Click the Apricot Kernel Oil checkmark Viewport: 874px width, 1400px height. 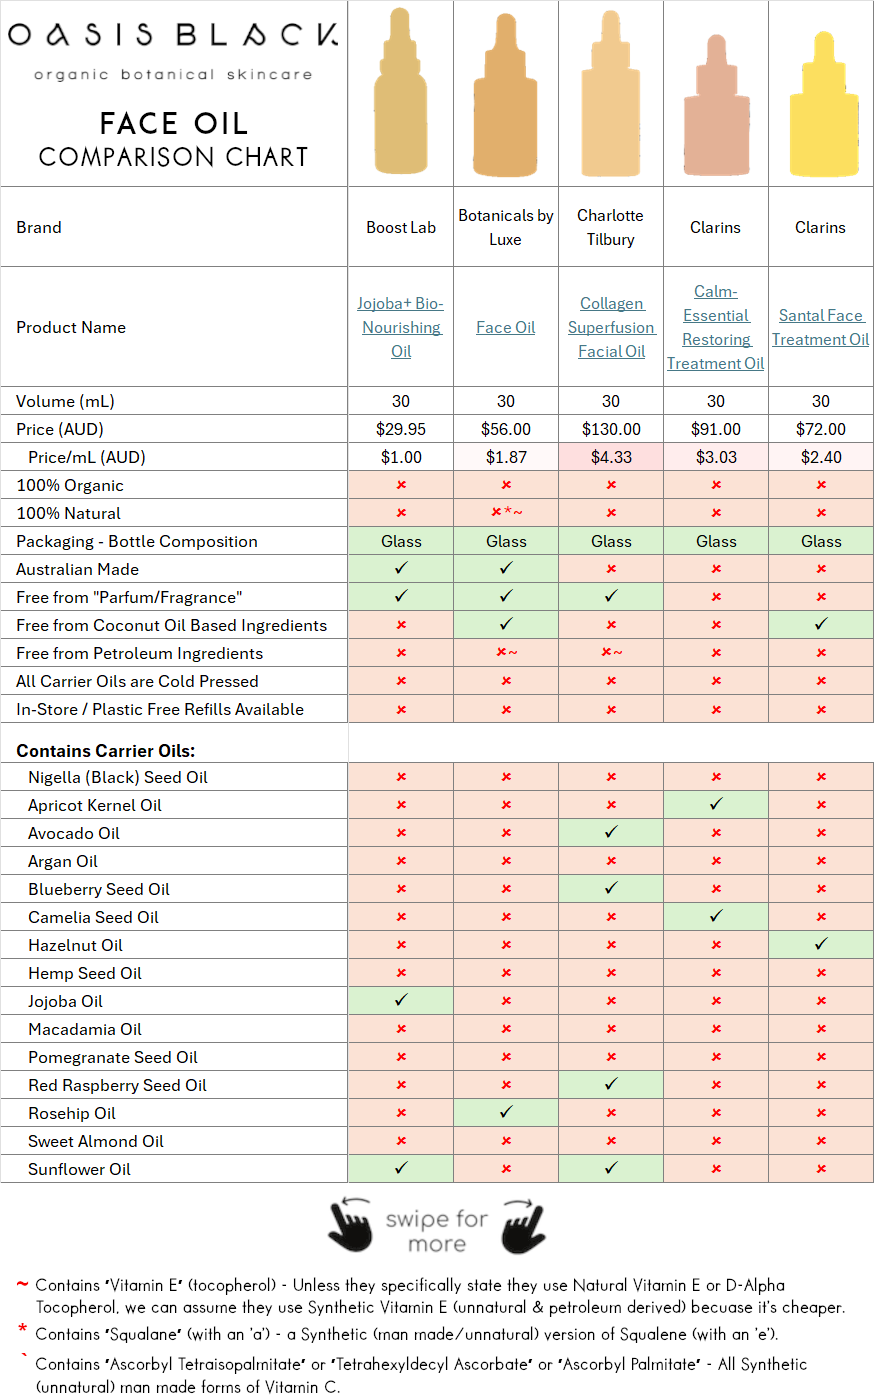pyautogui.click(x=716, y=805)
